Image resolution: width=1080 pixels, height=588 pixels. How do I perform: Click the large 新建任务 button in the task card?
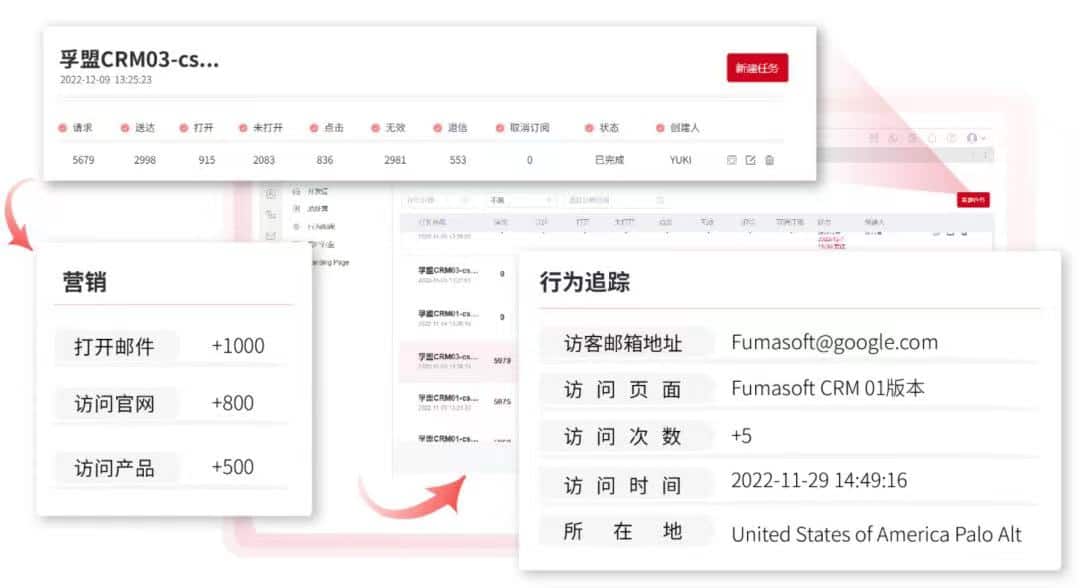pos(757,68)
